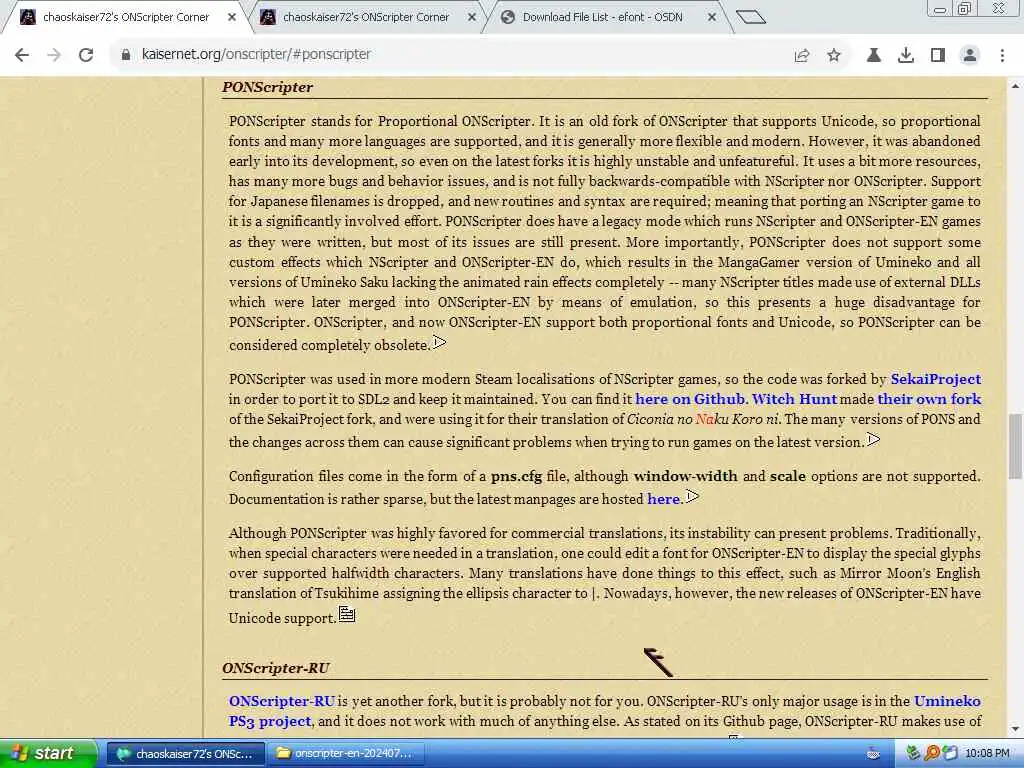Open Chrome Labs flask icon
The height and width of the screenshot is (768, 1024).
point(874,56)
